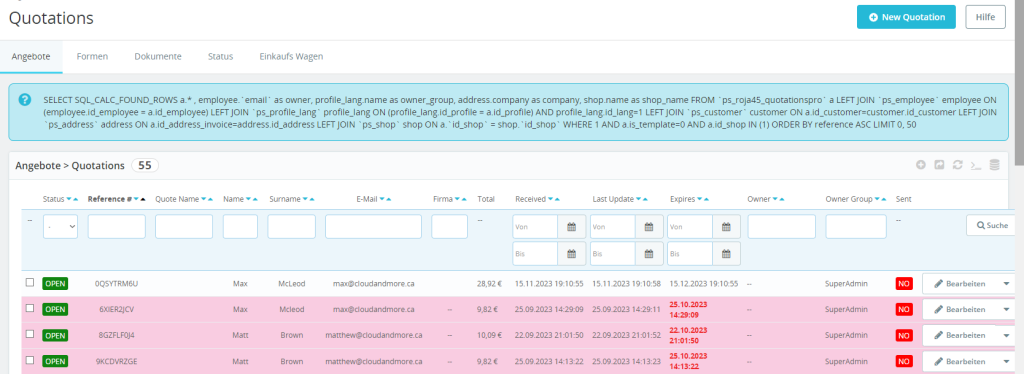Click the add new record plus icon

click(x=921, y=165)
